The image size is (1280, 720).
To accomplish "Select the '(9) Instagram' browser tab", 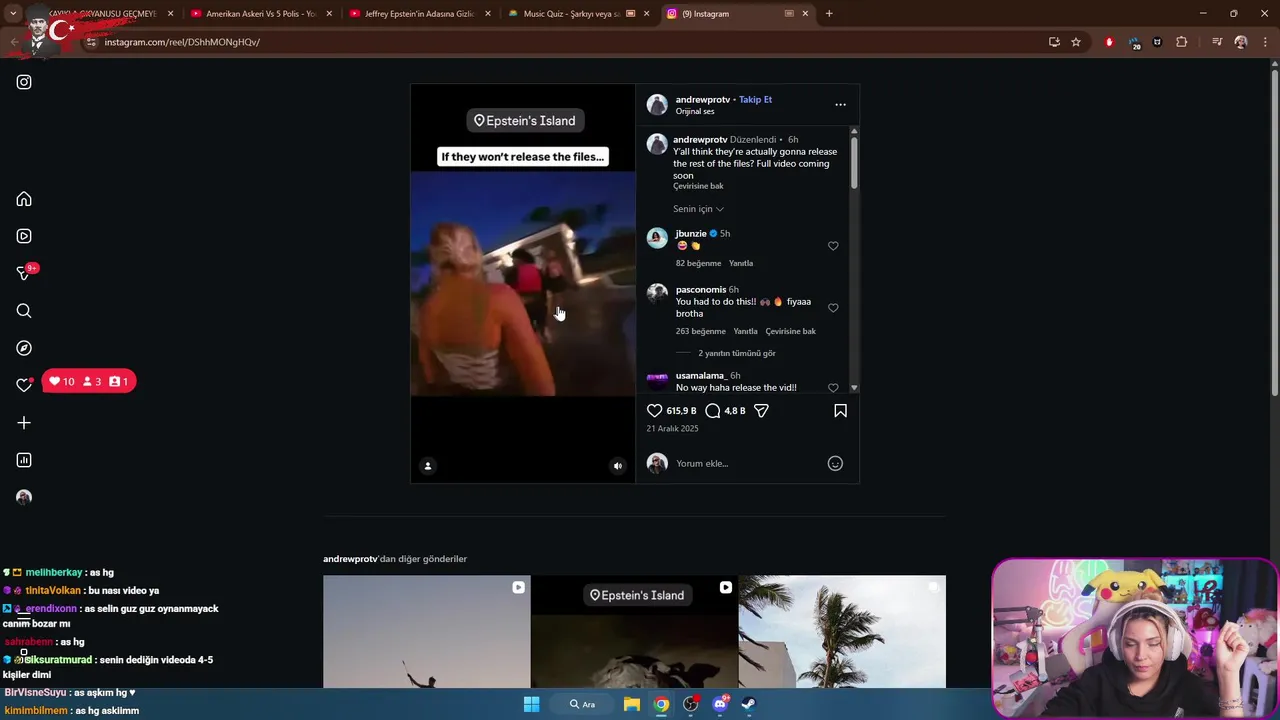I will pyautogui.click(x=737, y=14).
